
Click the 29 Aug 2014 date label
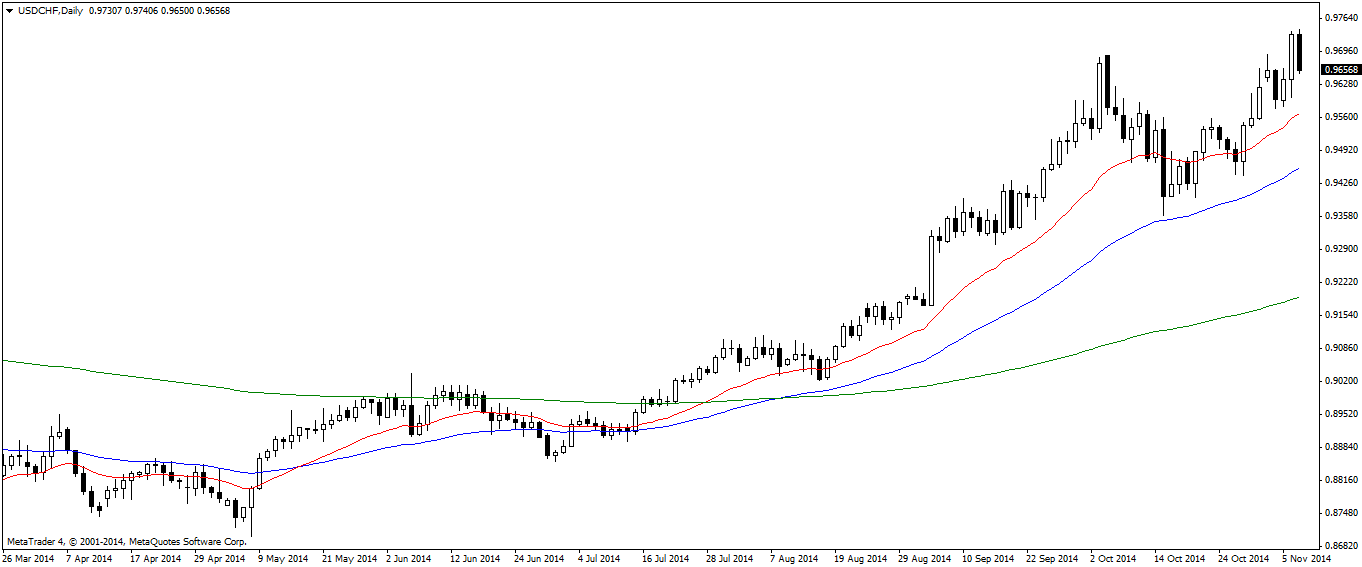coord(925,558)
